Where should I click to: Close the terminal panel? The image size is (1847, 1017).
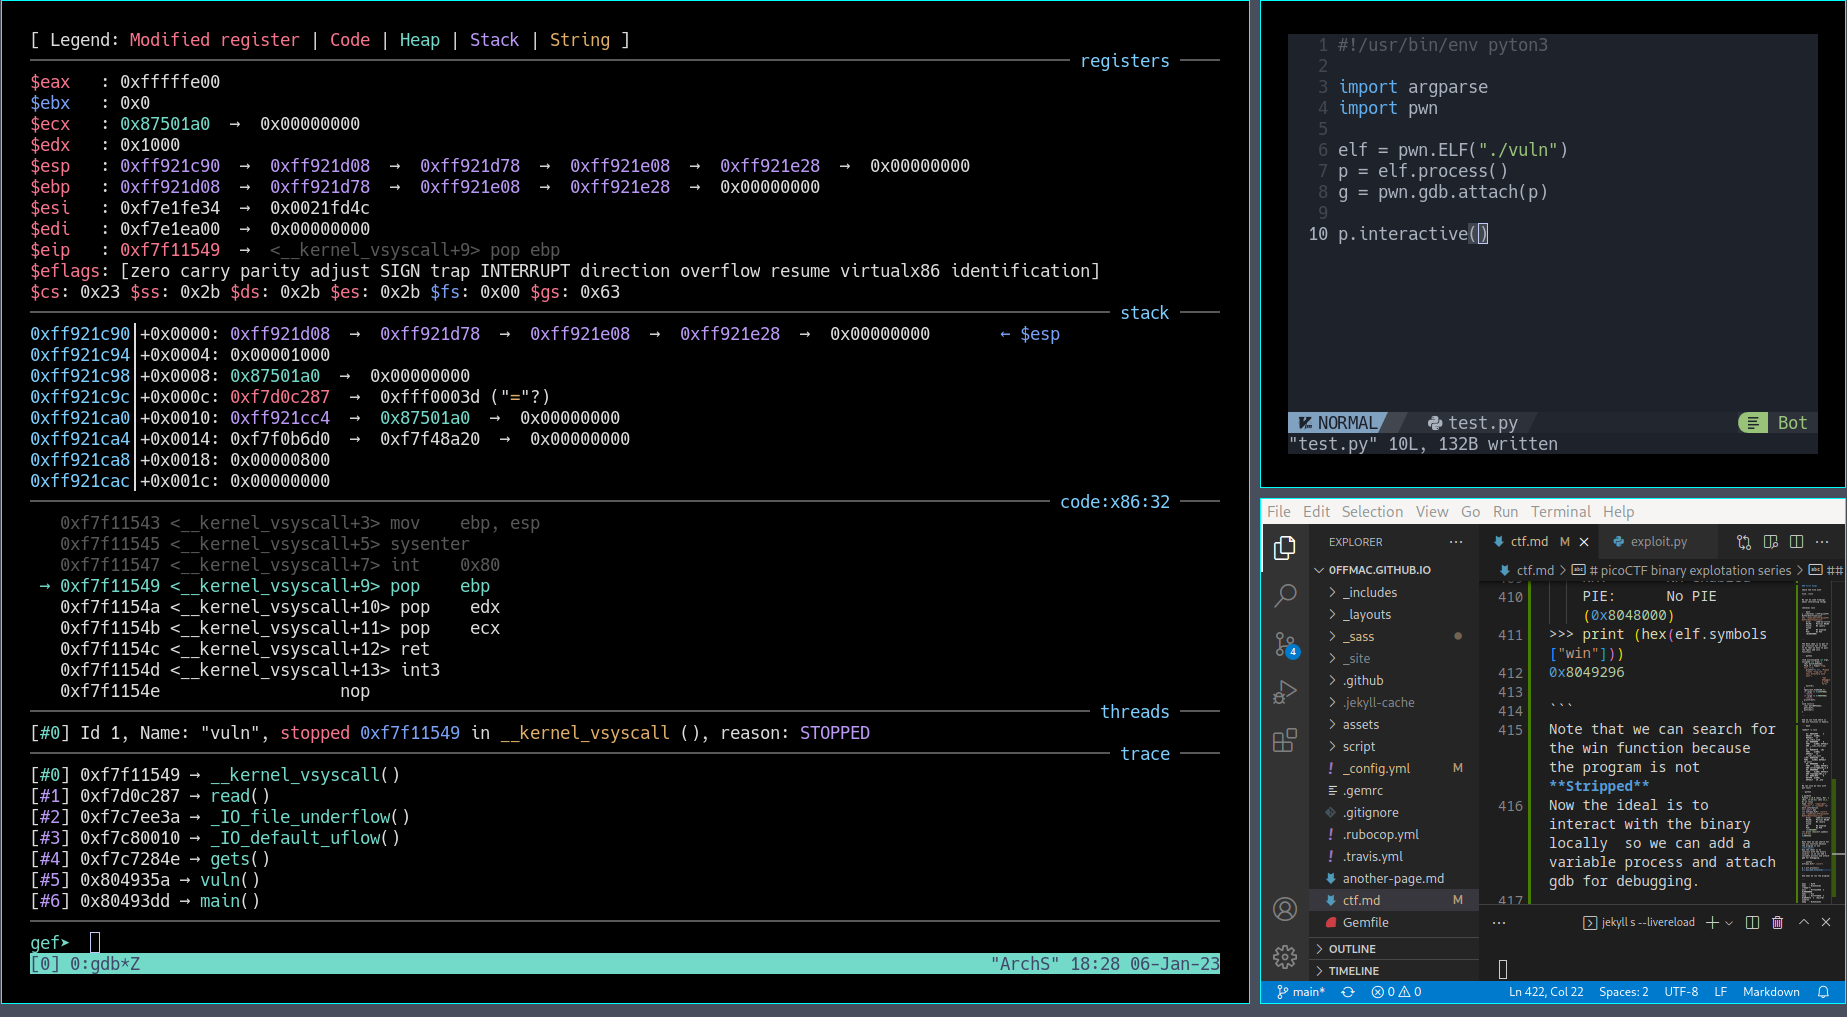point(1826,922)
